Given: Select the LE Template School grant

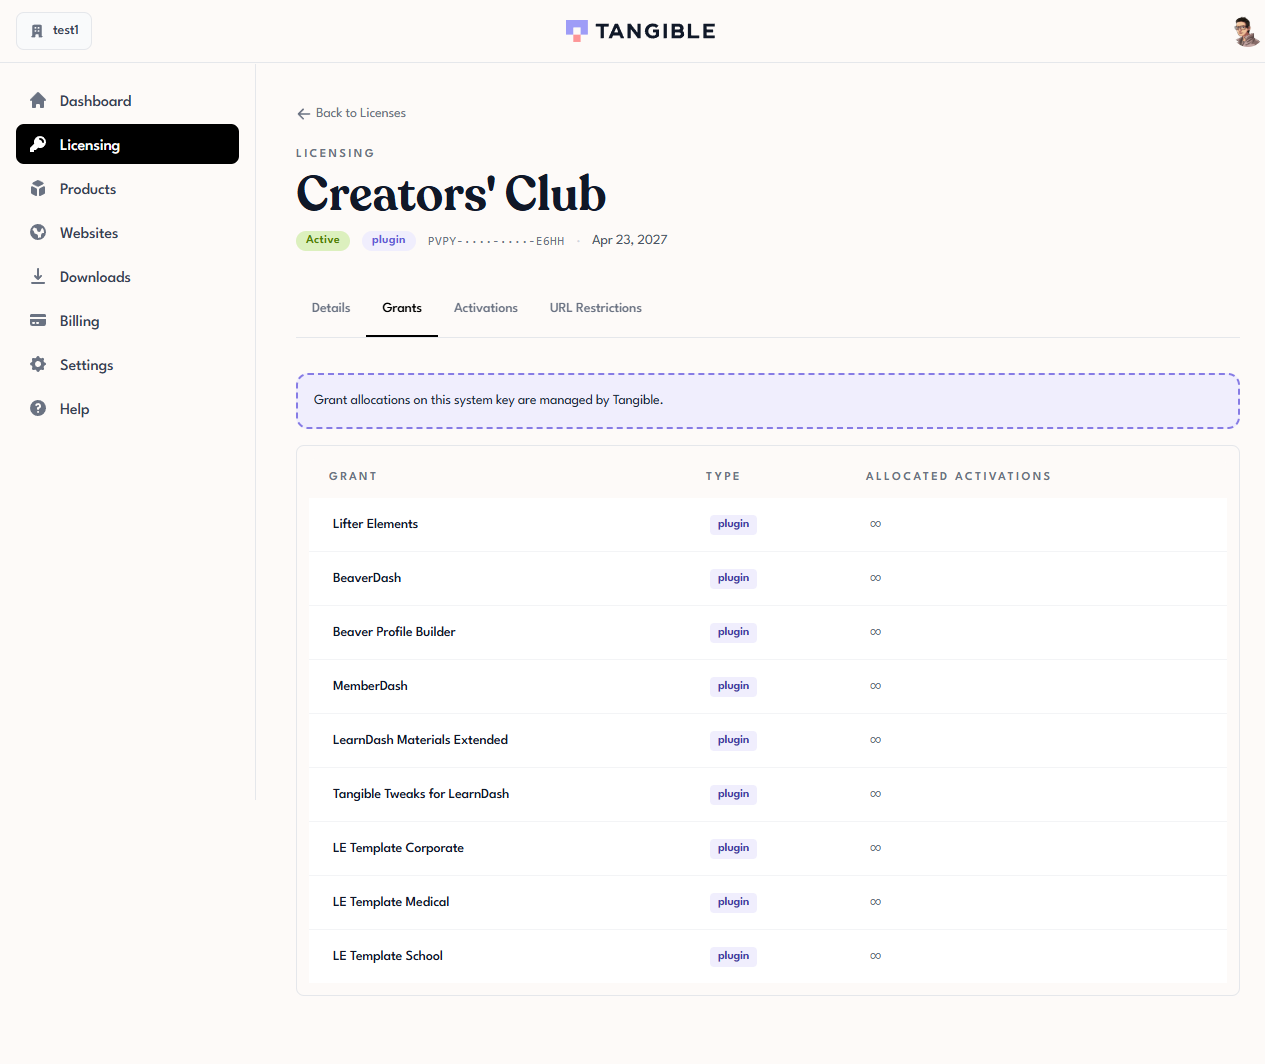Looking at the screenshot, I should tap(768, 956).
